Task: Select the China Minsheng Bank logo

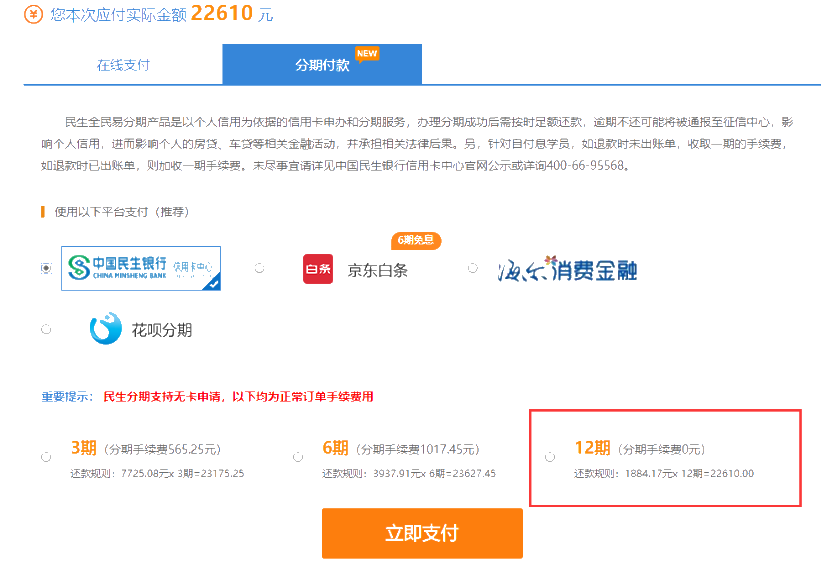Action: click(140, 267)
